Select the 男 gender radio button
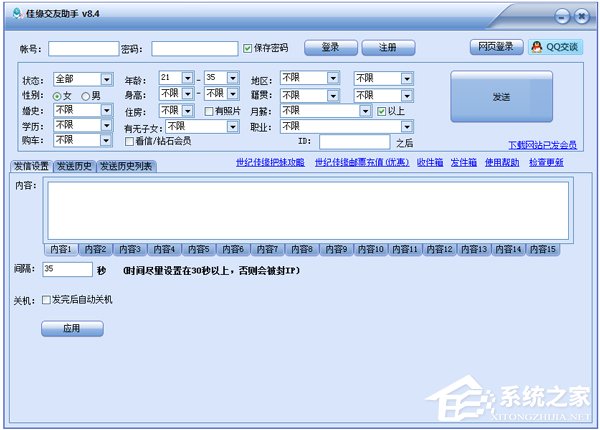 coord(85,95)
